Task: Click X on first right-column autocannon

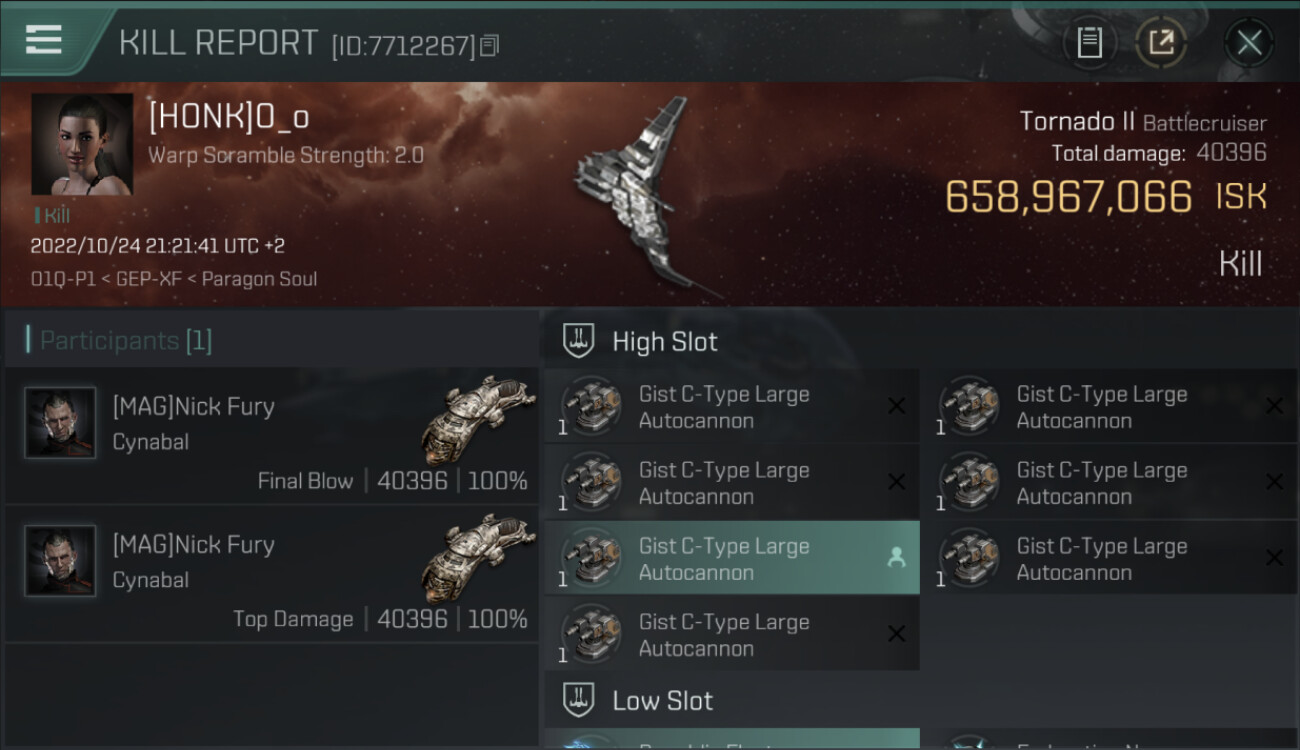Action: click(1274, 406)
